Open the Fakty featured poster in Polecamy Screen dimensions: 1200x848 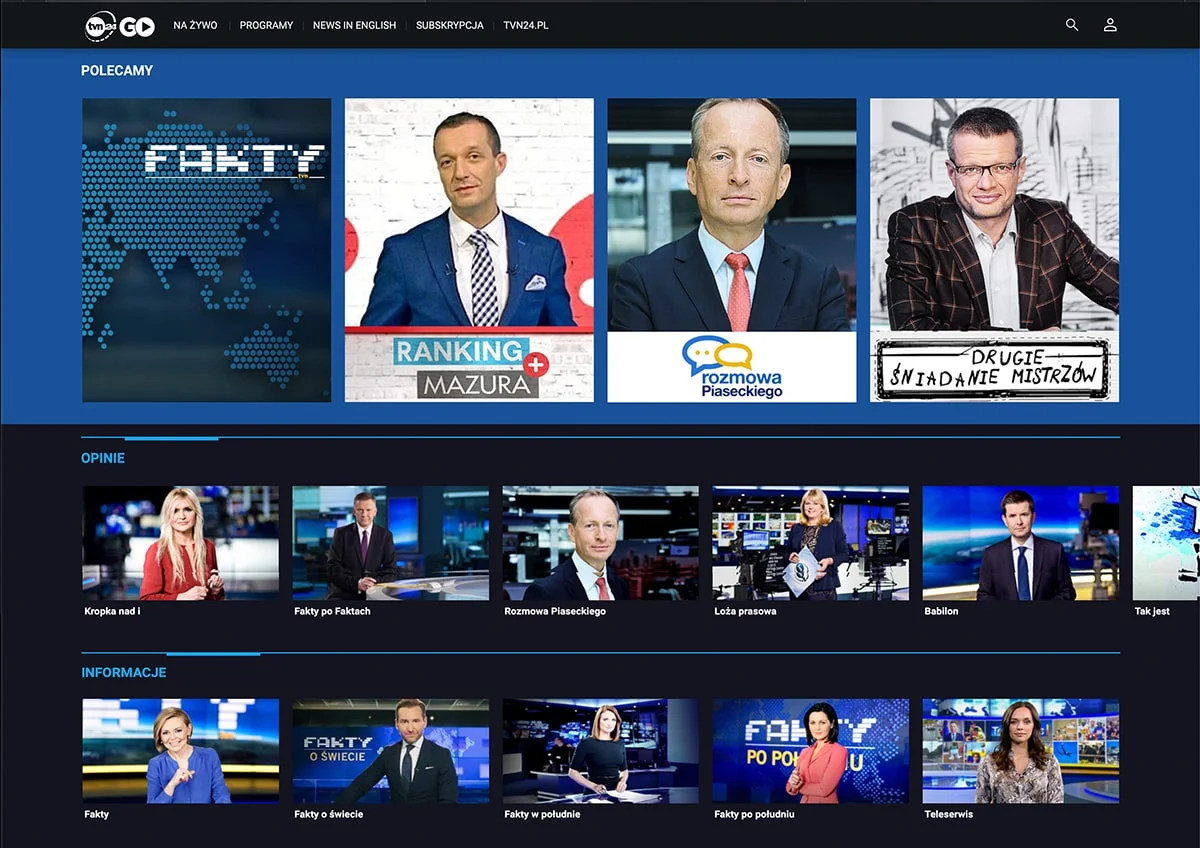tap(207, 250)
